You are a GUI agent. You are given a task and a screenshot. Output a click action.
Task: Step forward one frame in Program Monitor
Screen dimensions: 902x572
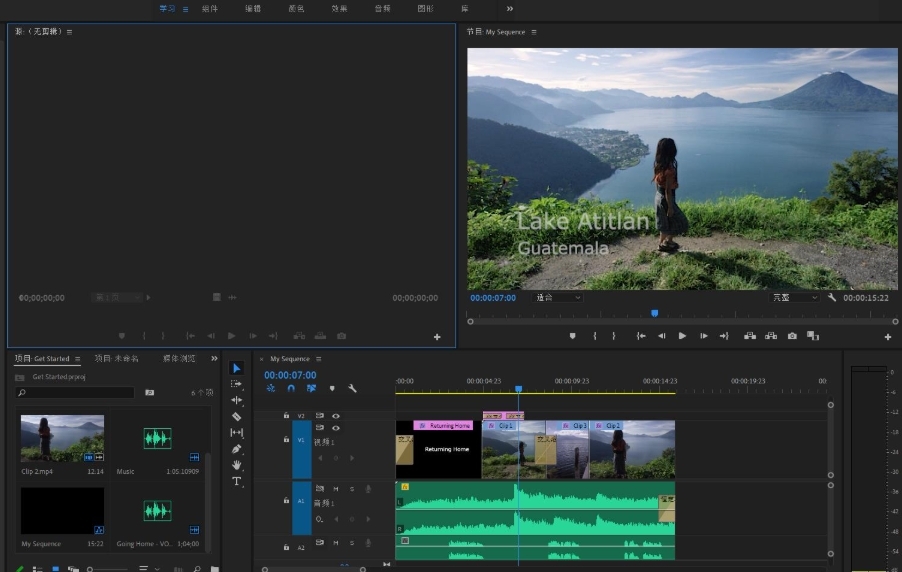pyautogui.click(x=703, y=336)
